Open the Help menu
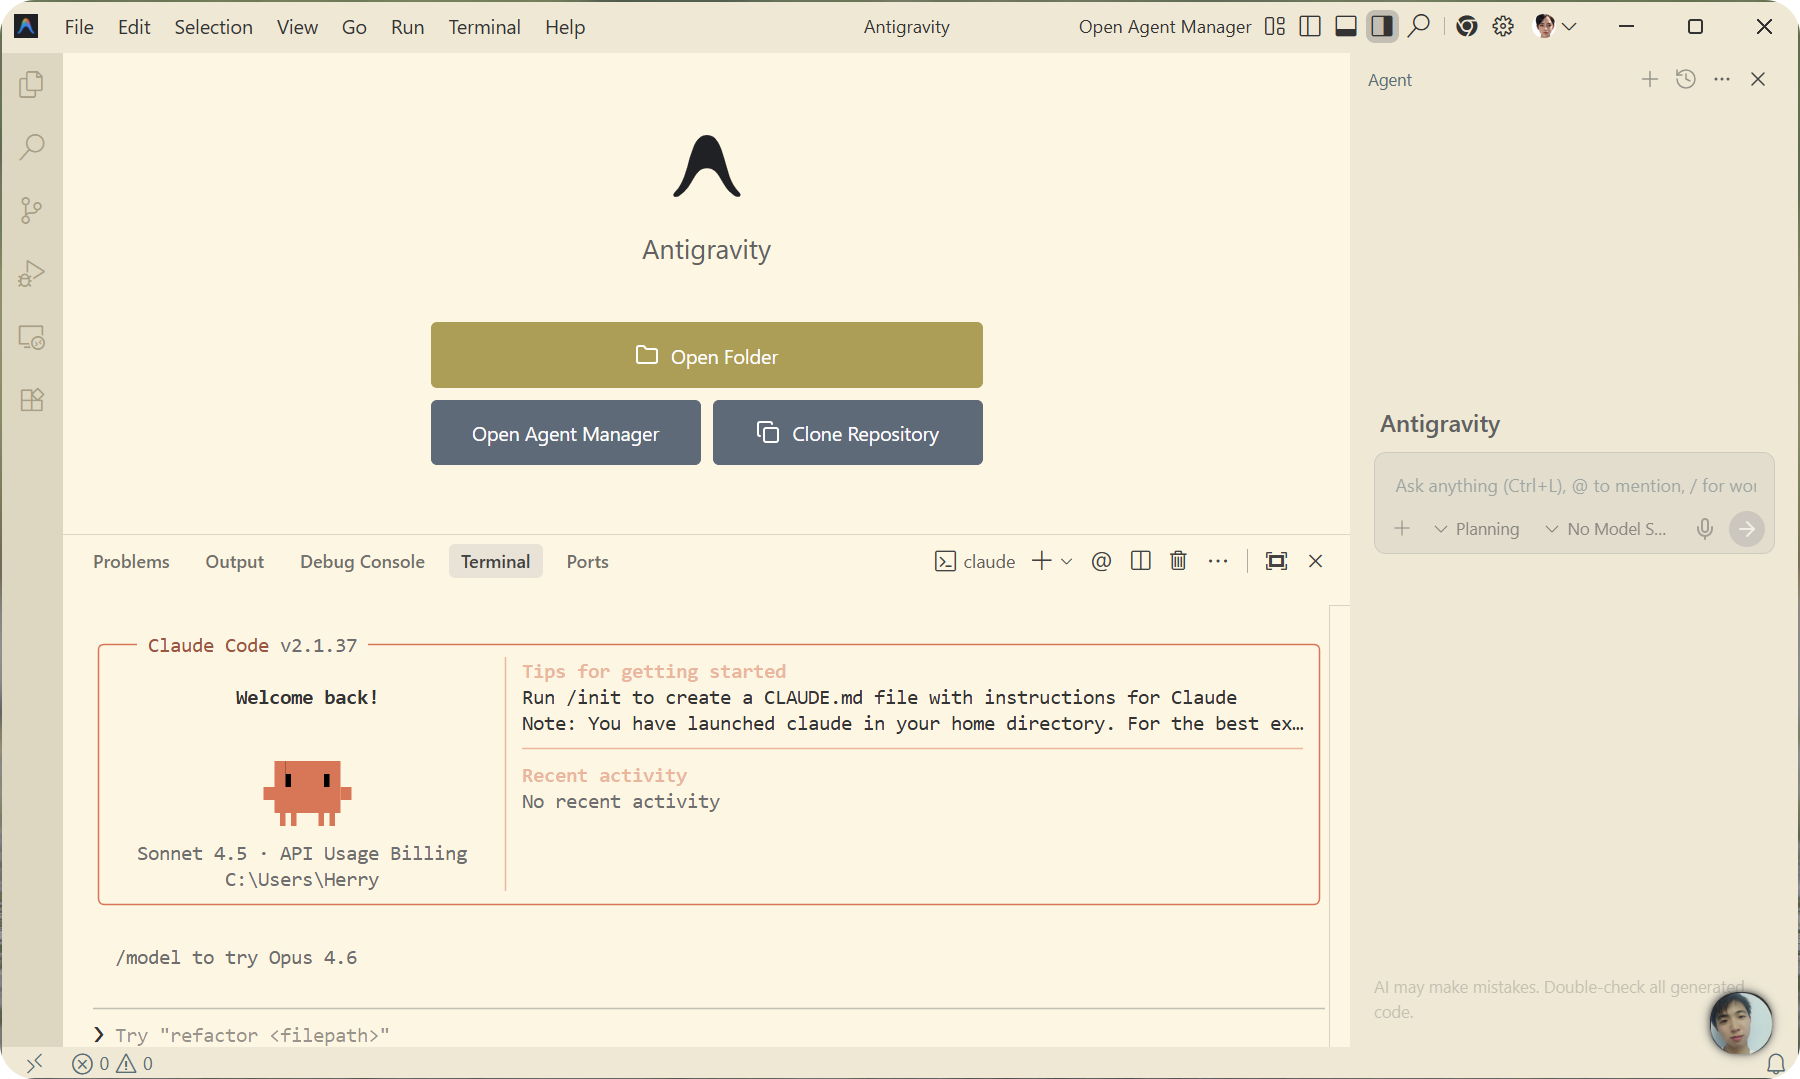This screenshot has width=1800, height=1079. click(x=565, y=27)
